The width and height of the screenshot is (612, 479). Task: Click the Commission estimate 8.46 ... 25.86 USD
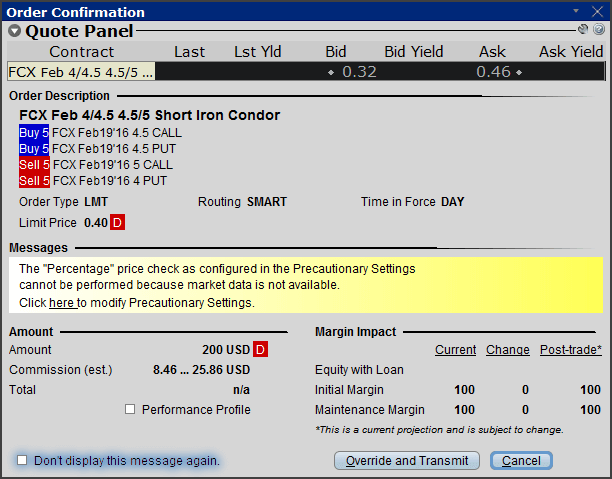click(x=201, y=370)
